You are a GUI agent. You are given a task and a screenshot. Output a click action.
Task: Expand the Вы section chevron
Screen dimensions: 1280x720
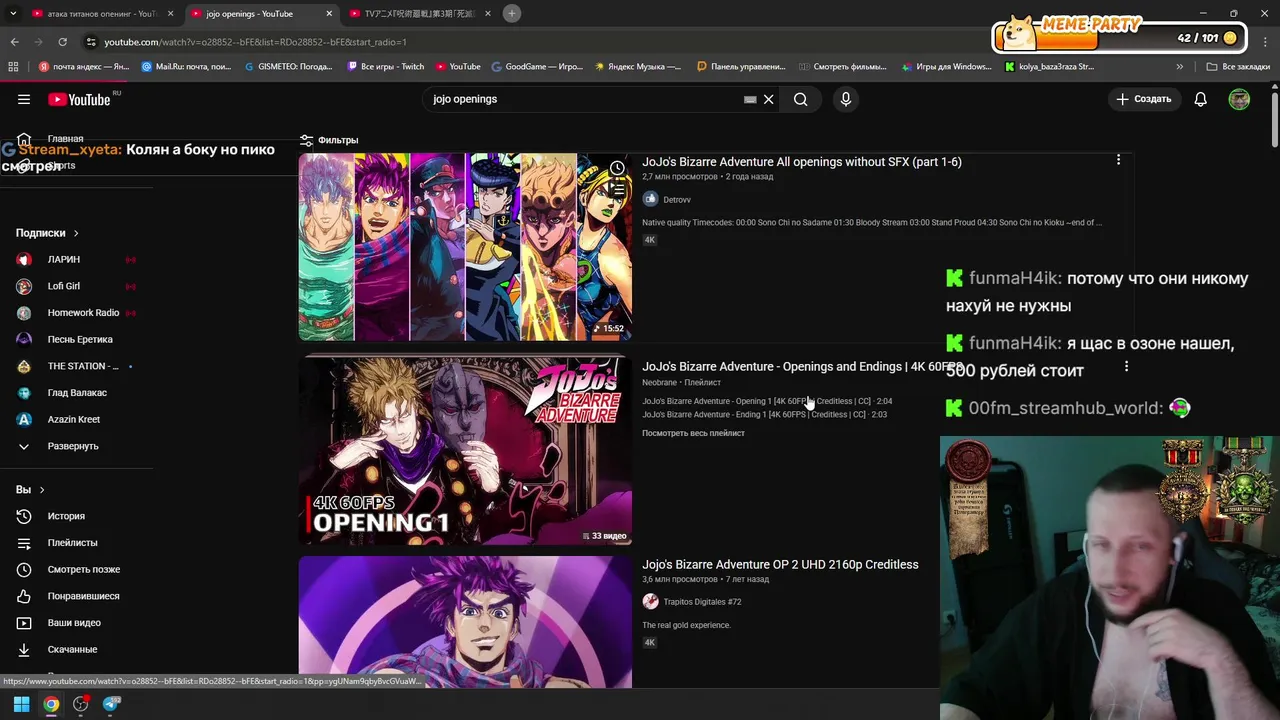[42, 490]
